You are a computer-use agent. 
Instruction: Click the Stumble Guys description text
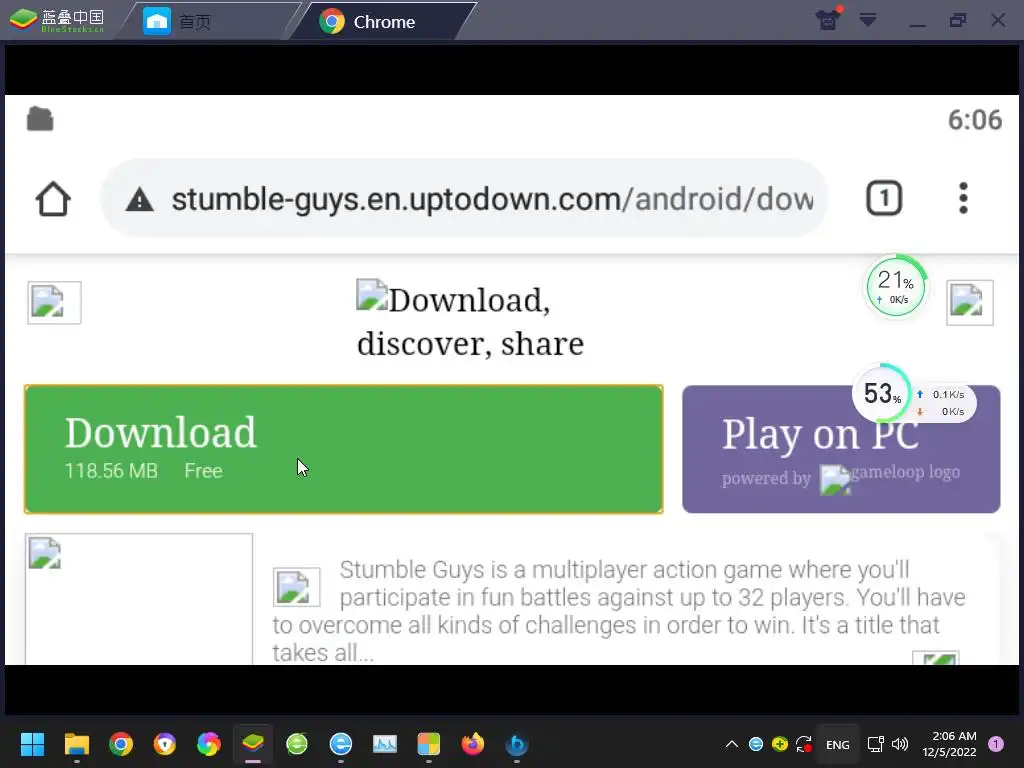tap(619, 611)
